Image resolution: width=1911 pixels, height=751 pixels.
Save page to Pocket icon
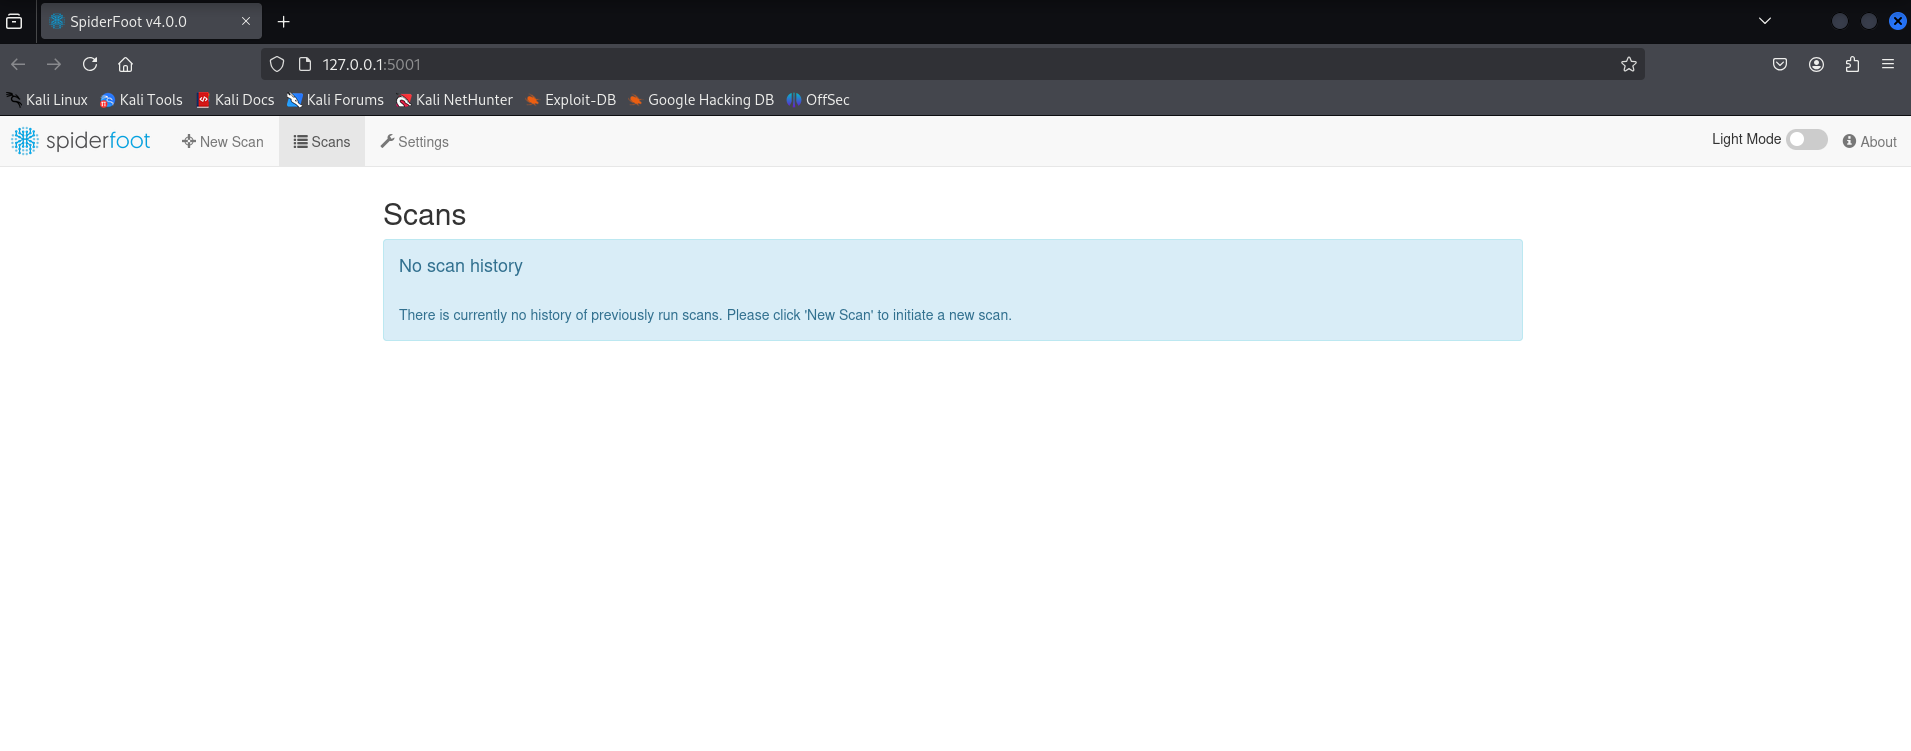[x=1780, y=64]
